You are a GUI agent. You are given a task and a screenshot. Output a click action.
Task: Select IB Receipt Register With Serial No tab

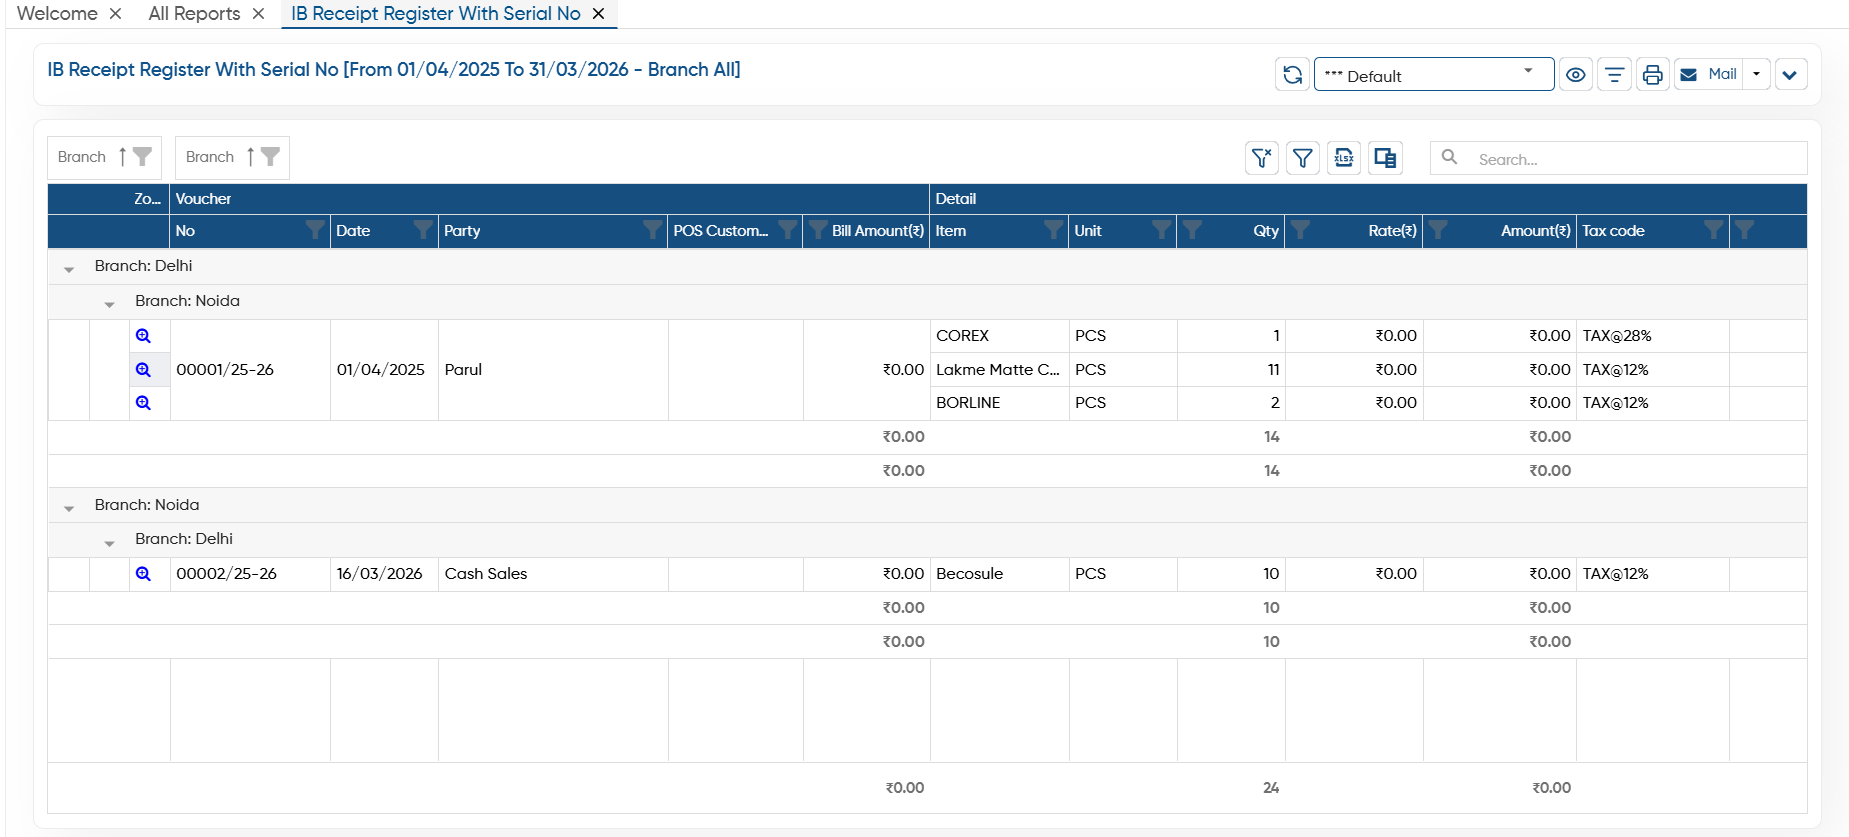coord(435,13)
